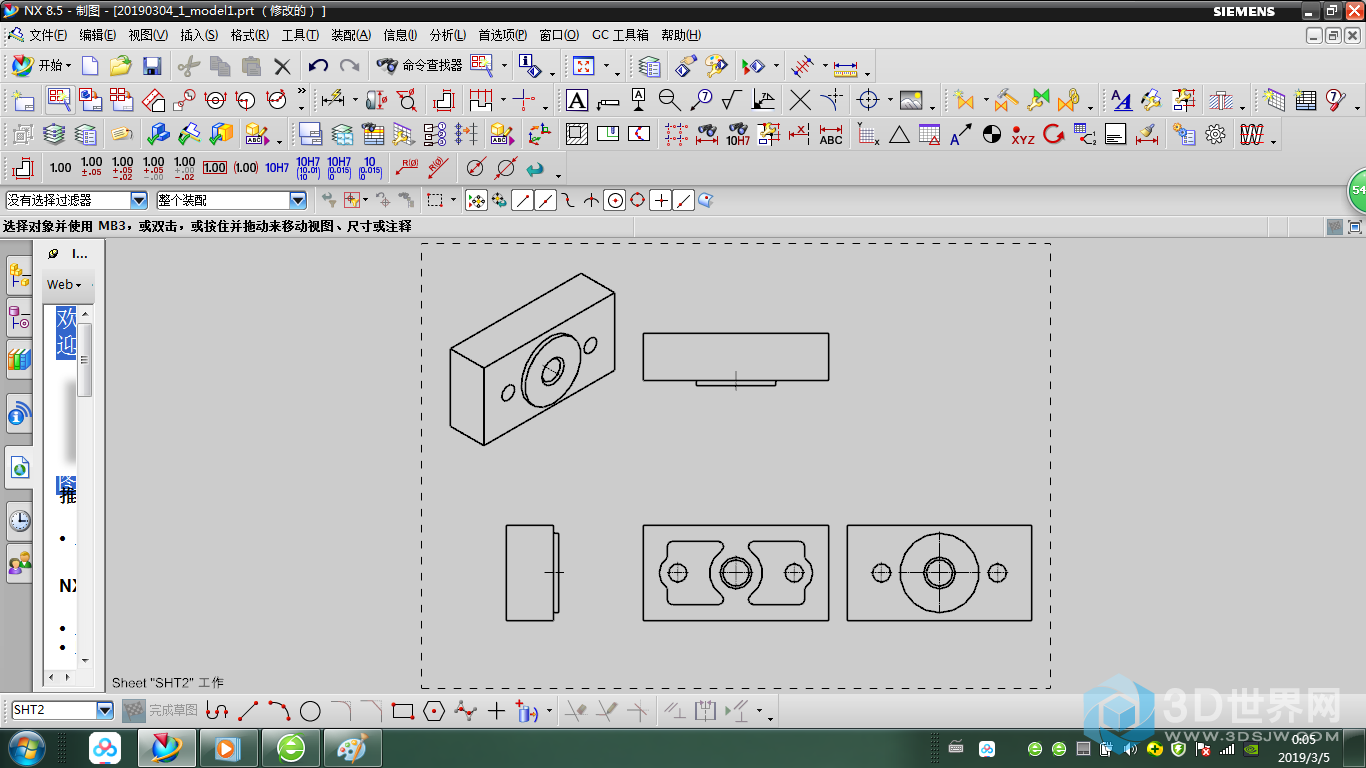Select the Rectangle sketch tool

pyautogui.click(x=403, y=711)
